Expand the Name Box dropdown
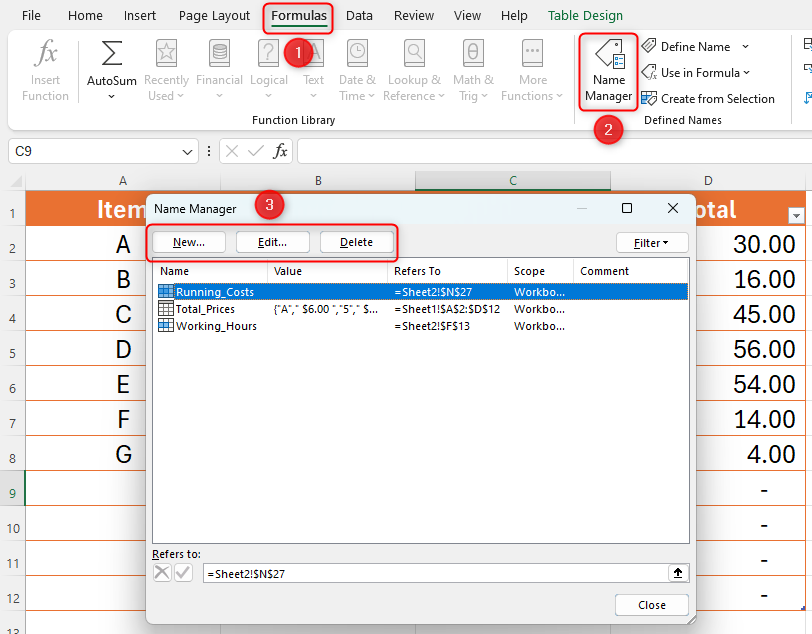This screenshot has height=634, width=812. [x=188, y=151]
